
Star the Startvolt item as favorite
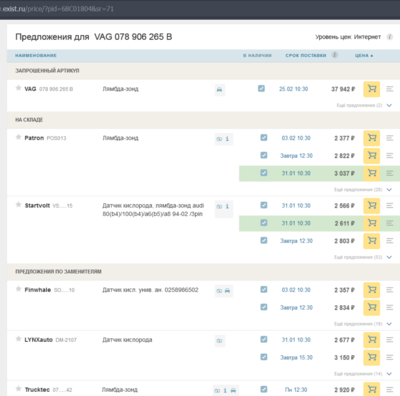pyautogui.click(x=18, y=205)
